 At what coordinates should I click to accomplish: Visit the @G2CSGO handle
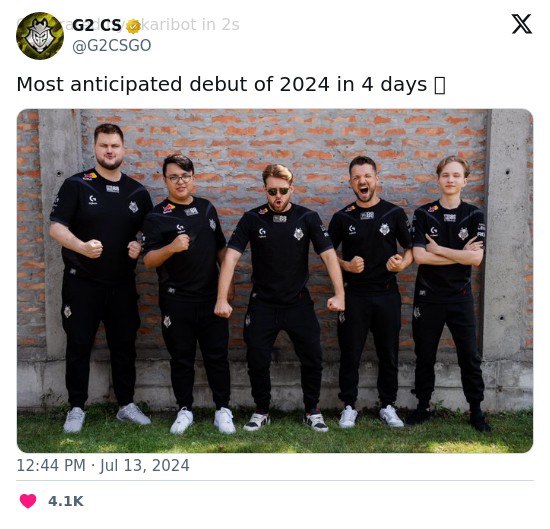click(112, 46)
